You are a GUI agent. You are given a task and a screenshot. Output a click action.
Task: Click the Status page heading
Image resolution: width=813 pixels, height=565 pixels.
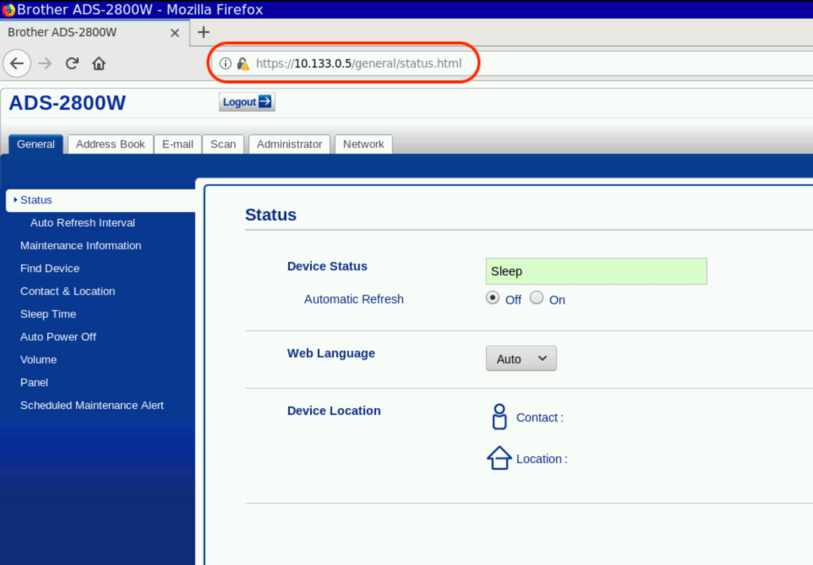[x=271, y=215]
